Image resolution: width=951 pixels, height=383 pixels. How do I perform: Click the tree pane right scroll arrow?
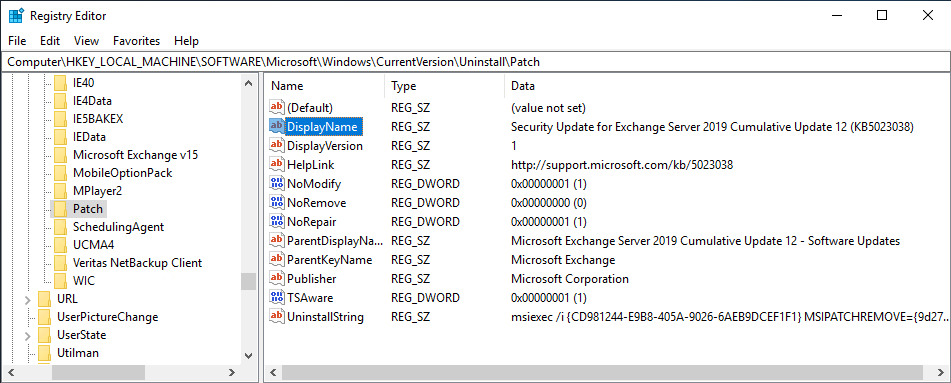point(232,372)
